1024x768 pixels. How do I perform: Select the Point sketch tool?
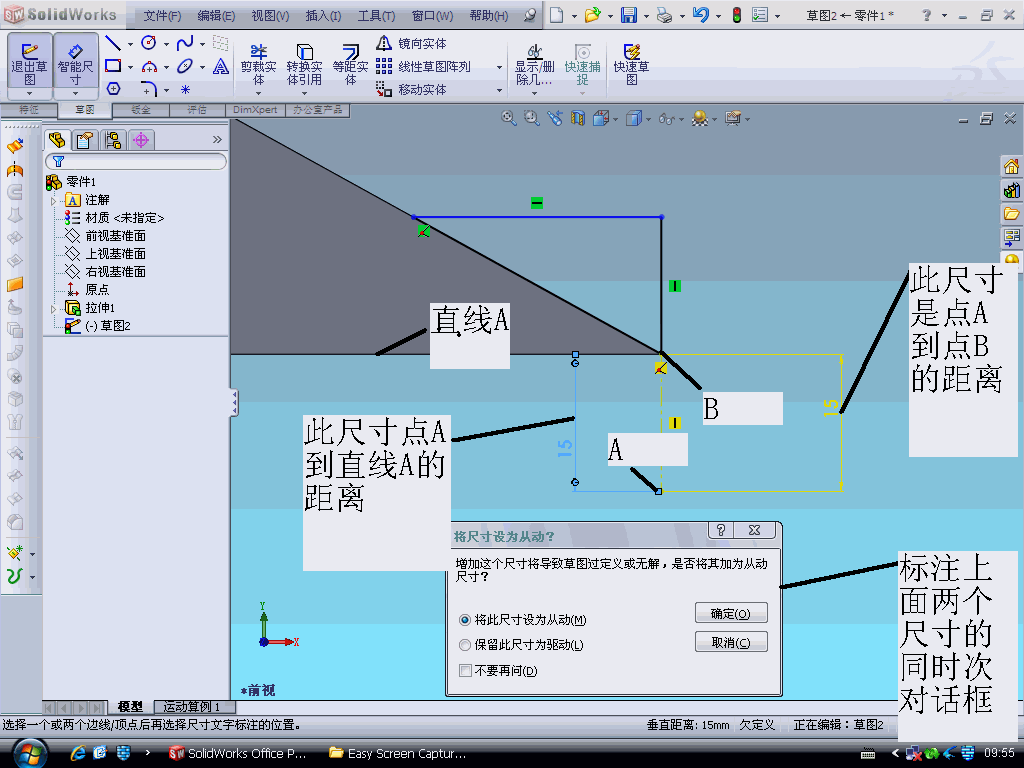pos(185,89)
